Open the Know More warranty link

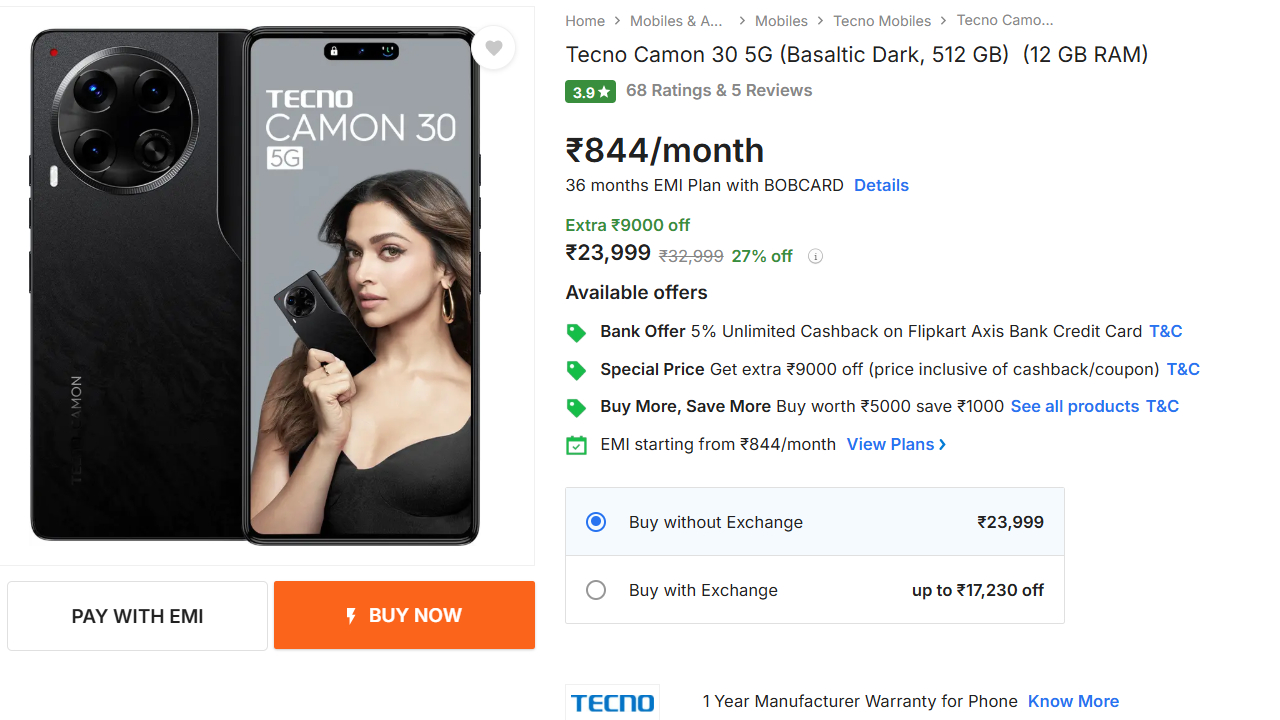(x=1073, y=701)
